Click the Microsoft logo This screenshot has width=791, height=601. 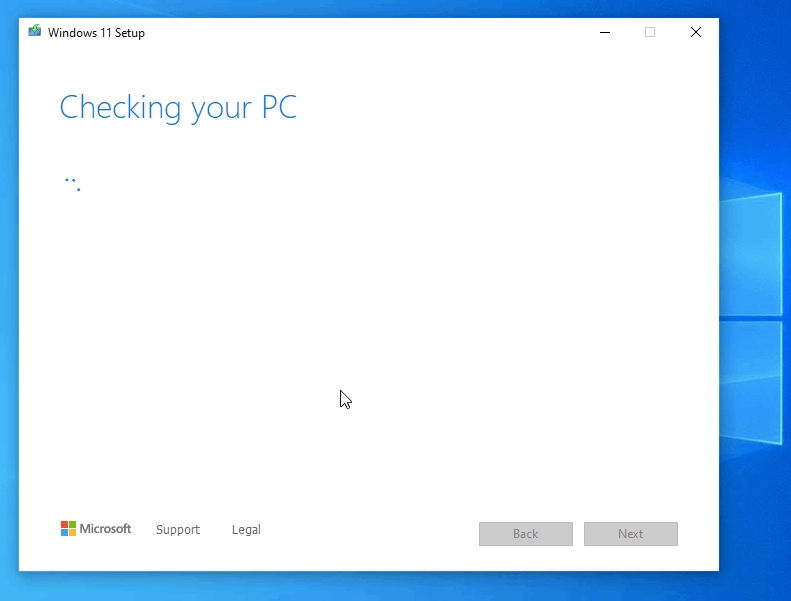click(x=96, y=529)
